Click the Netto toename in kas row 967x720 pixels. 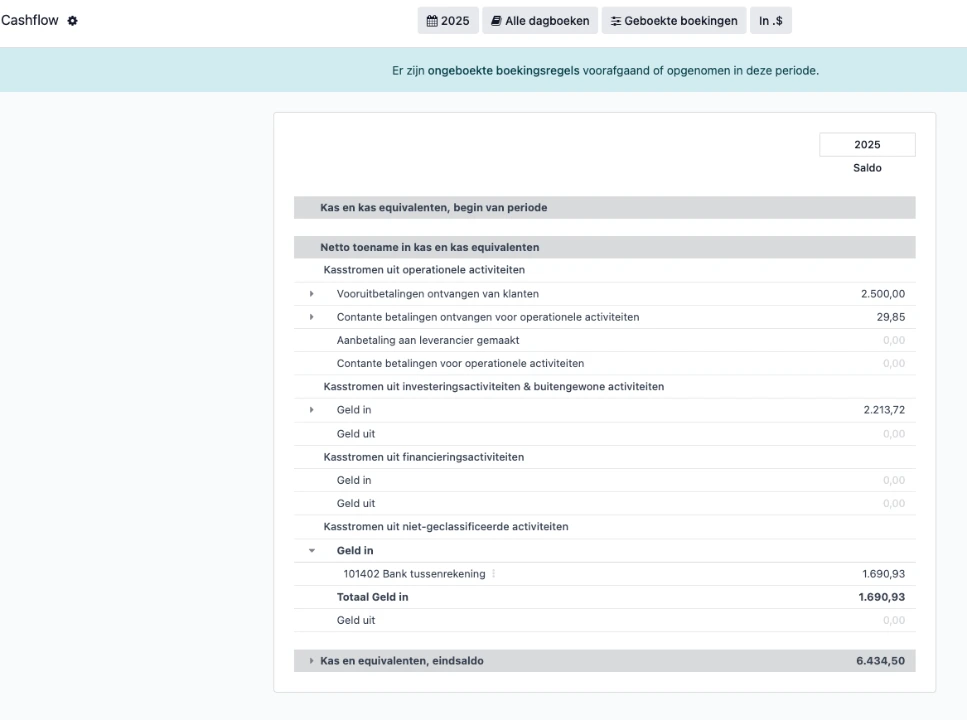click(x=604, y=247)
